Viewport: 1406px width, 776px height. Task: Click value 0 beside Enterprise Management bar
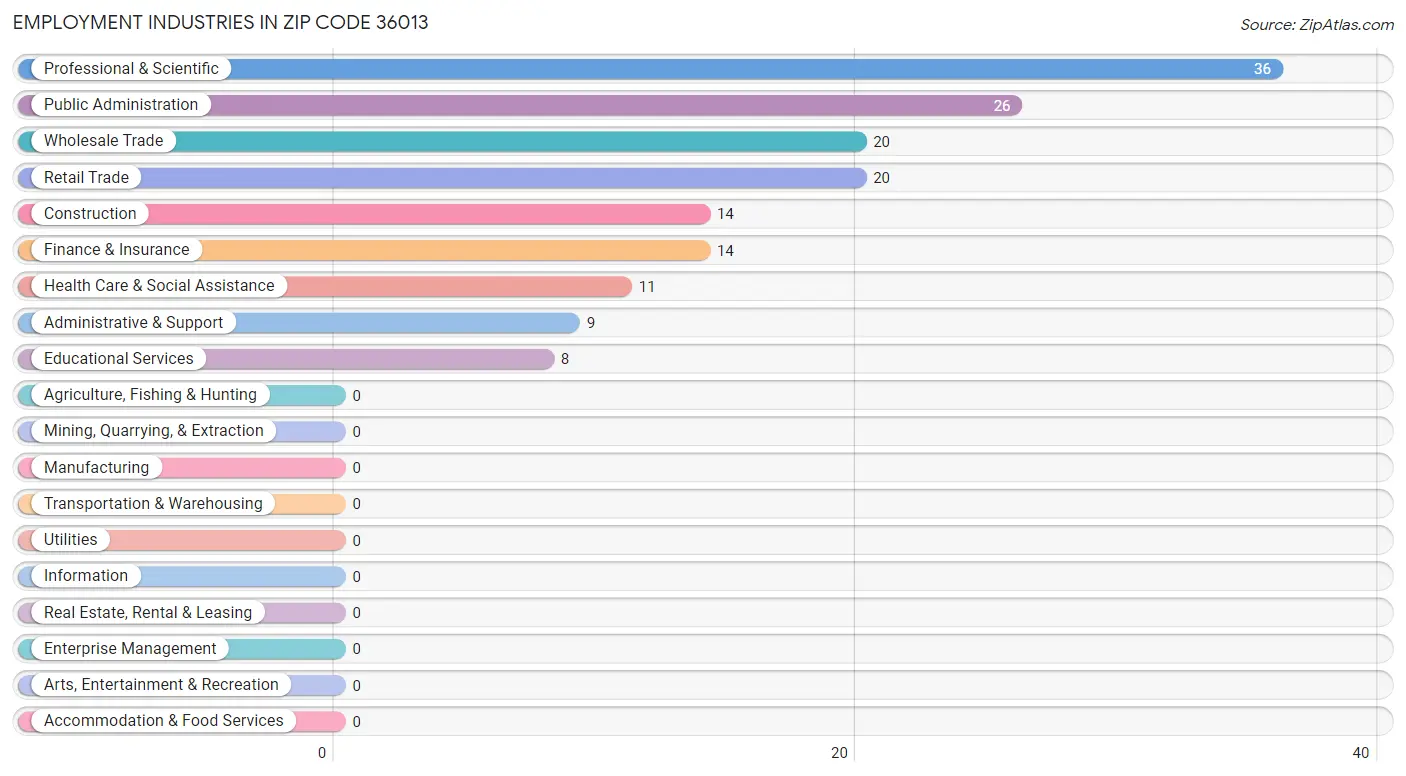[356, 649]
